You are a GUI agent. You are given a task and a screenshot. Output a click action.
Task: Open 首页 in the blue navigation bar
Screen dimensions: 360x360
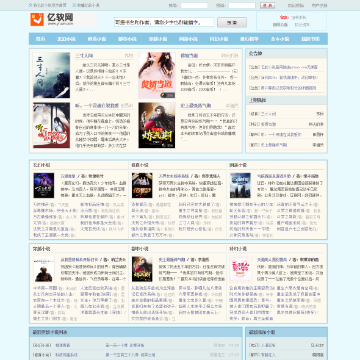click(x=40, y=39)
